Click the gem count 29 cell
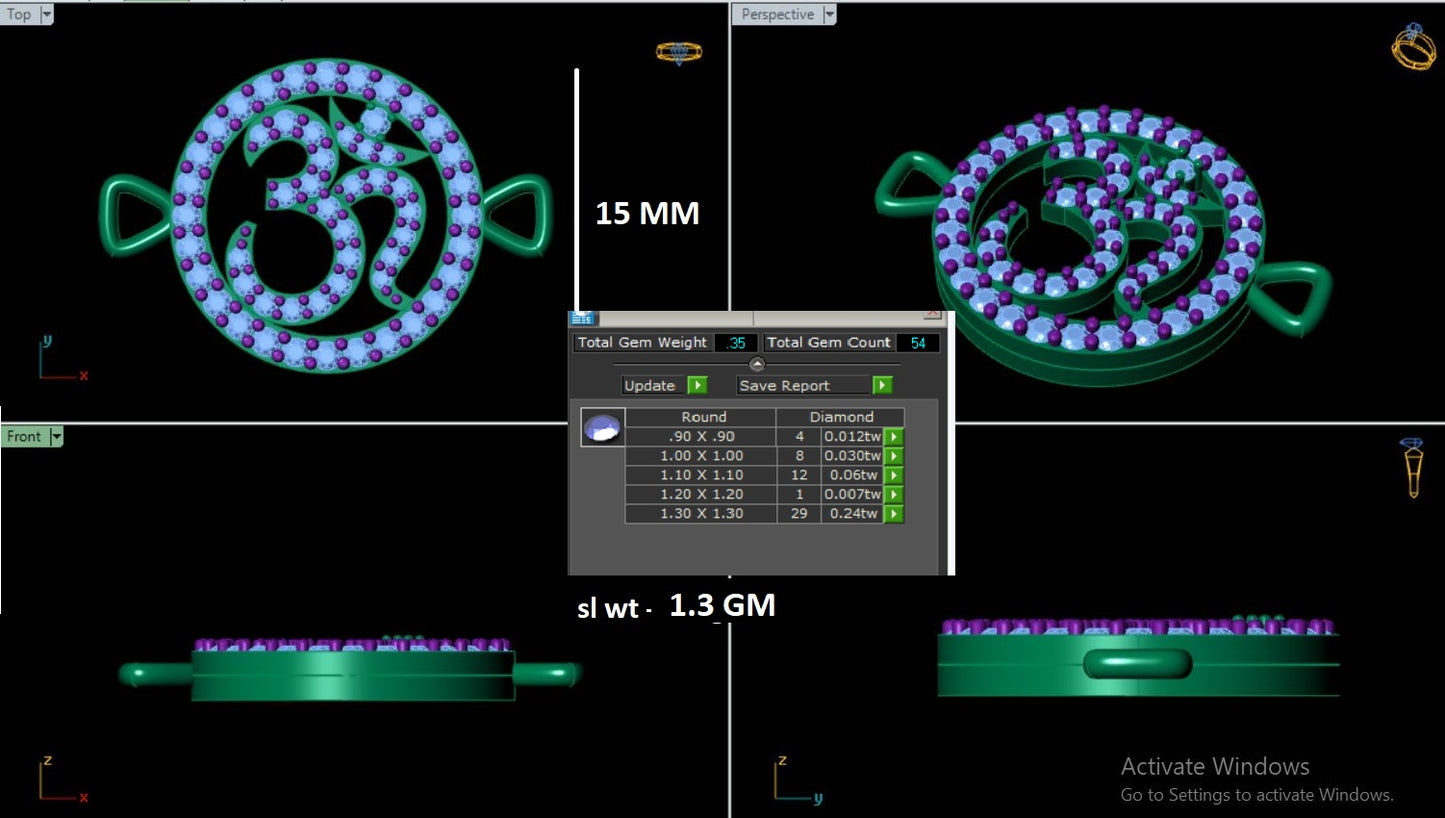 click(x=799, y=513)
